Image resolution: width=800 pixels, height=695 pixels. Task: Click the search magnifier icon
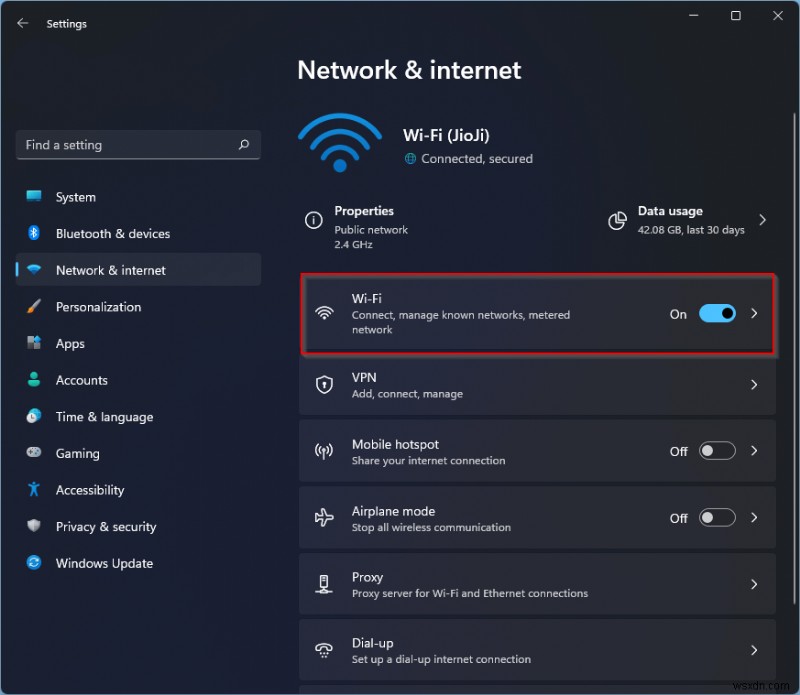tap(243, 145)
